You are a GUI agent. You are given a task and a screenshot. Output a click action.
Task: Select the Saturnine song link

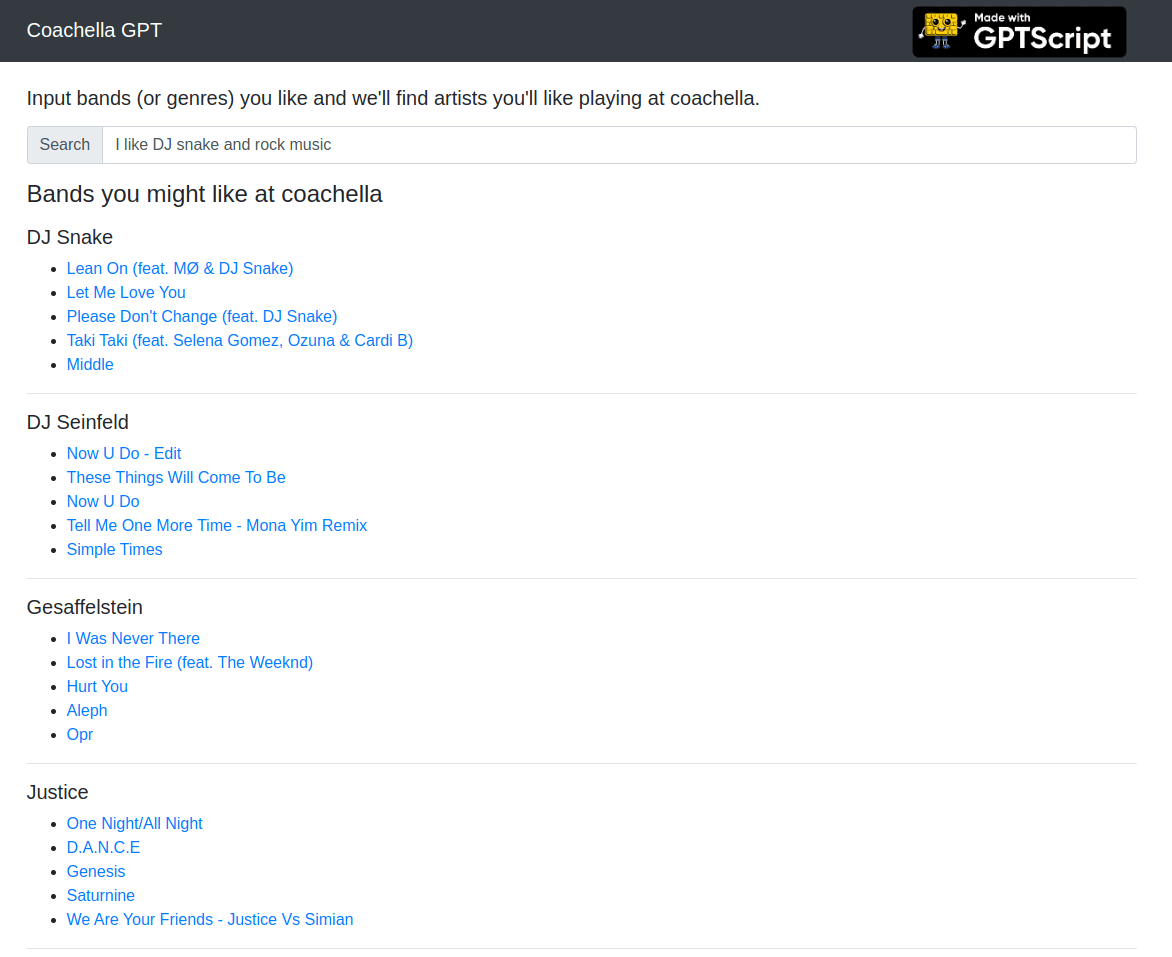click(x=101, y=894)
